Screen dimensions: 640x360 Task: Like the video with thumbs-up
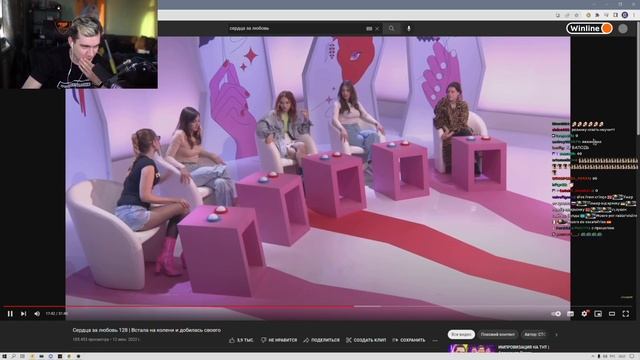[241, 340]
